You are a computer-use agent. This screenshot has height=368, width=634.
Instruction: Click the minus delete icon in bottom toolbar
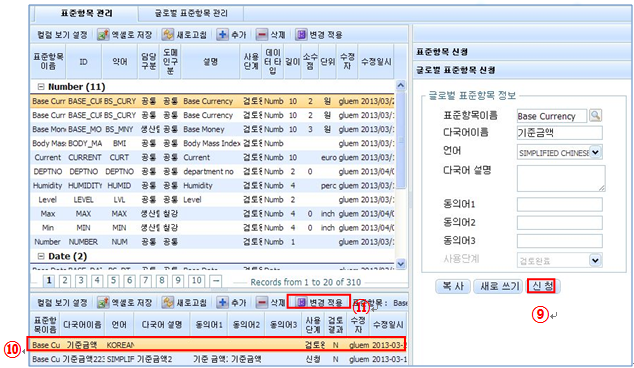[262, 302]
